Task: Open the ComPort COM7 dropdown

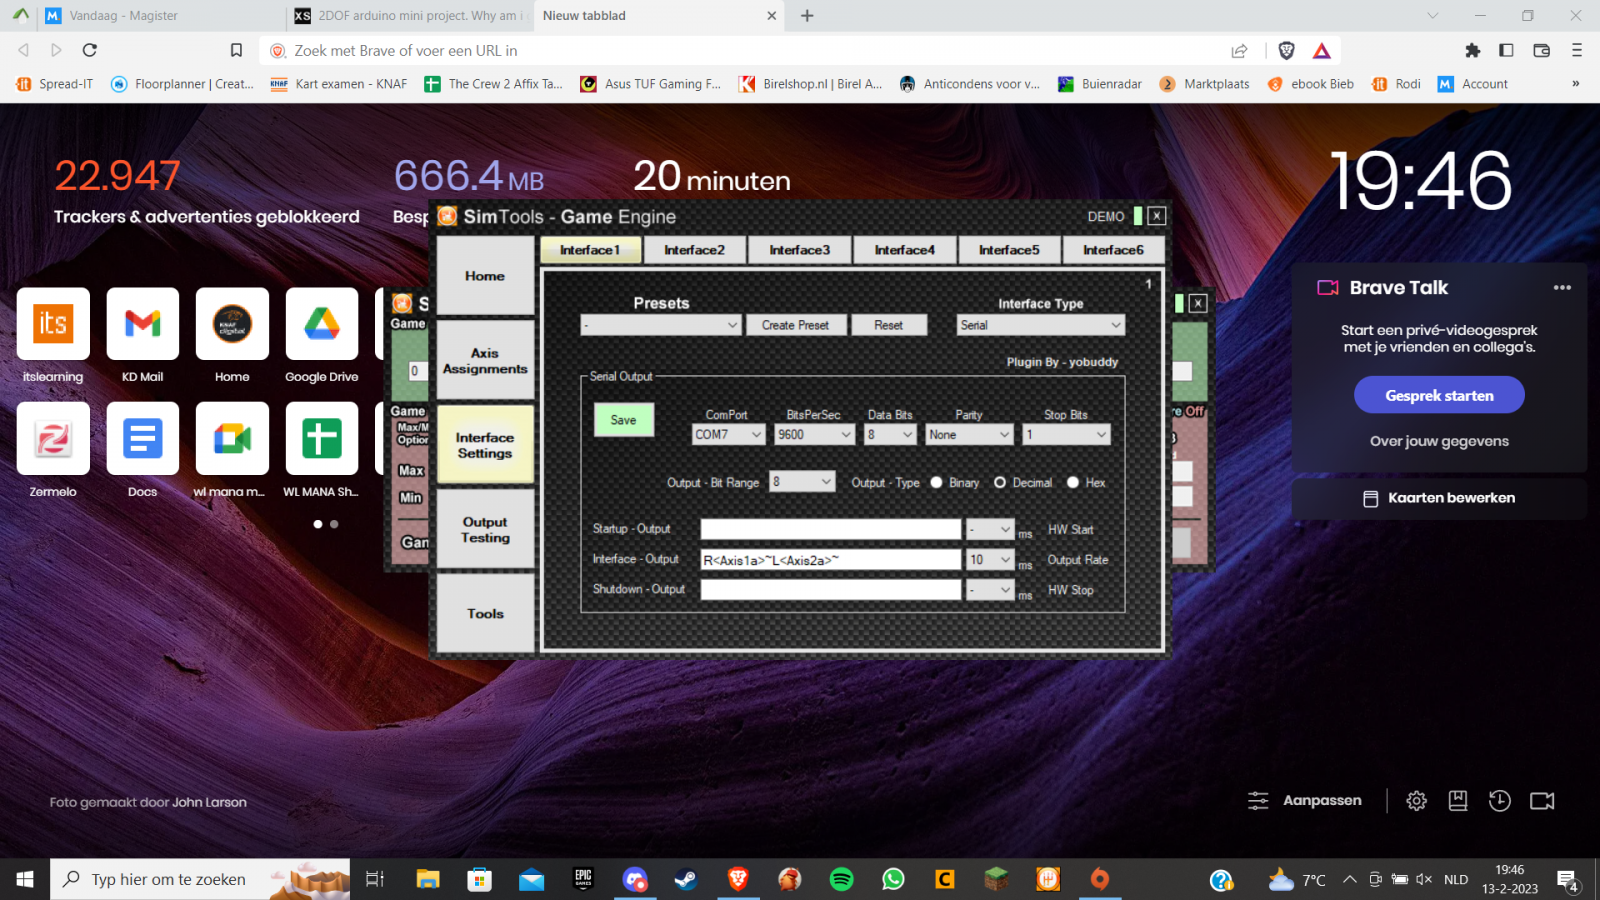Action: pyautogui.click(x=729, y=434)
